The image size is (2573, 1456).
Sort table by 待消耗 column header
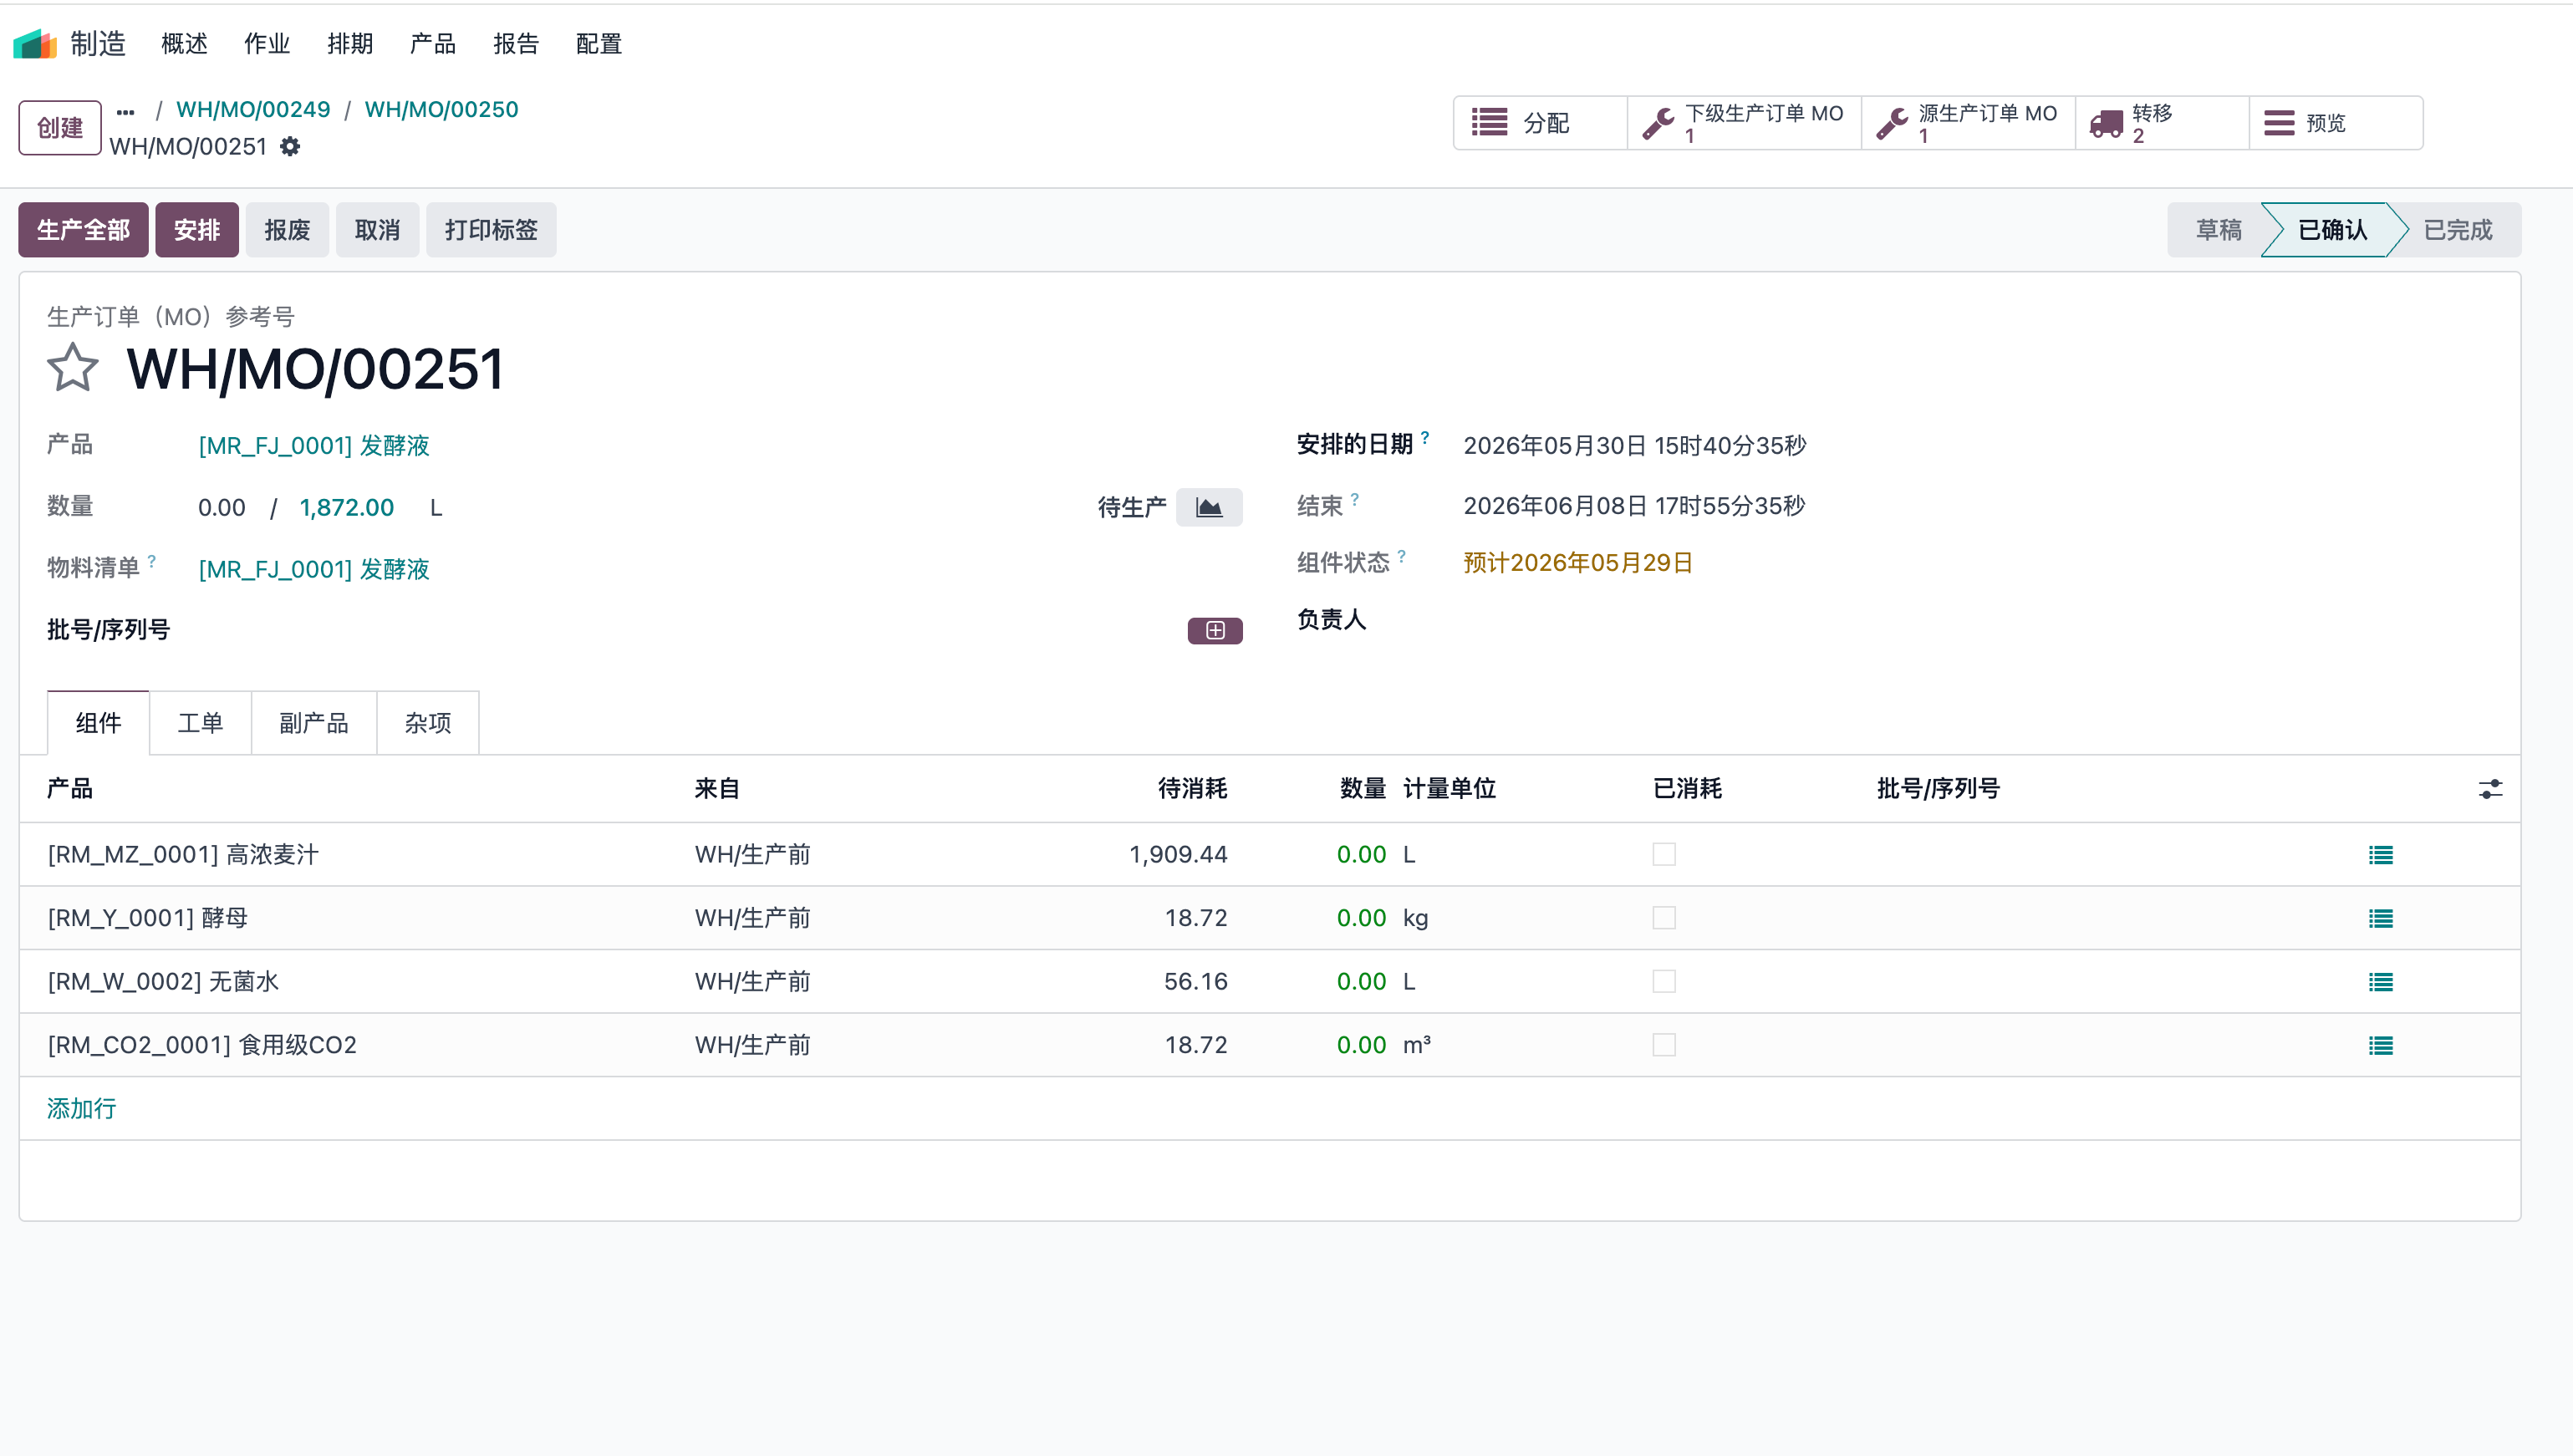[1192, 788]
